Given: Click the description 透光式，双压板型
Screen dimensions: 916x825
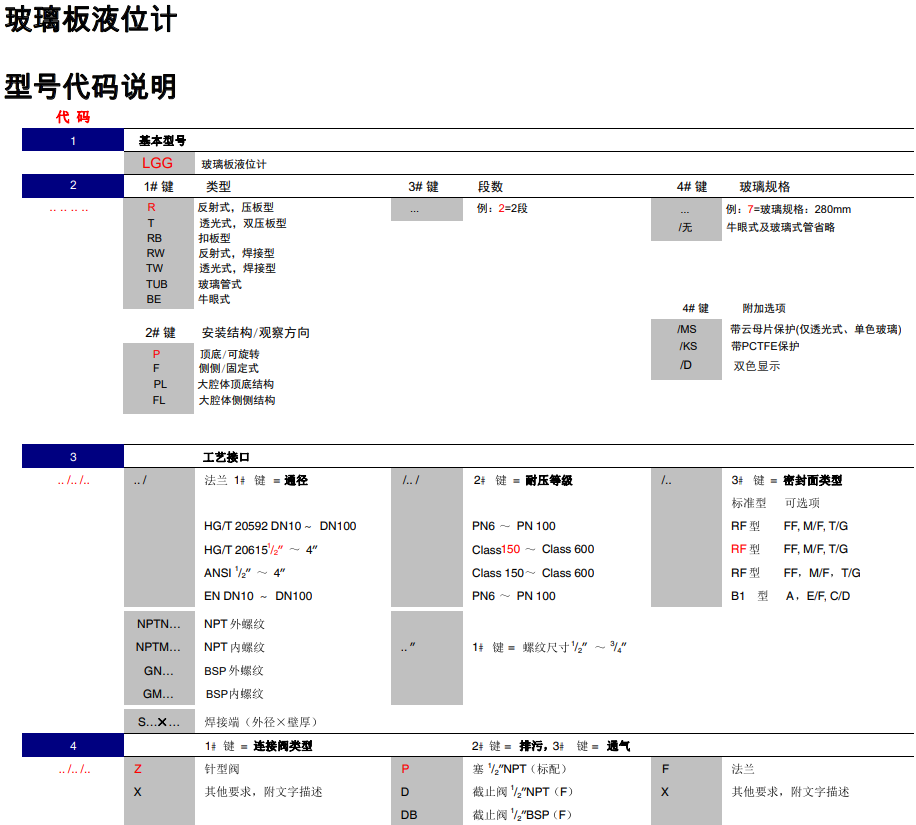Looking at the screenshot, I should (x=242, y=223).
